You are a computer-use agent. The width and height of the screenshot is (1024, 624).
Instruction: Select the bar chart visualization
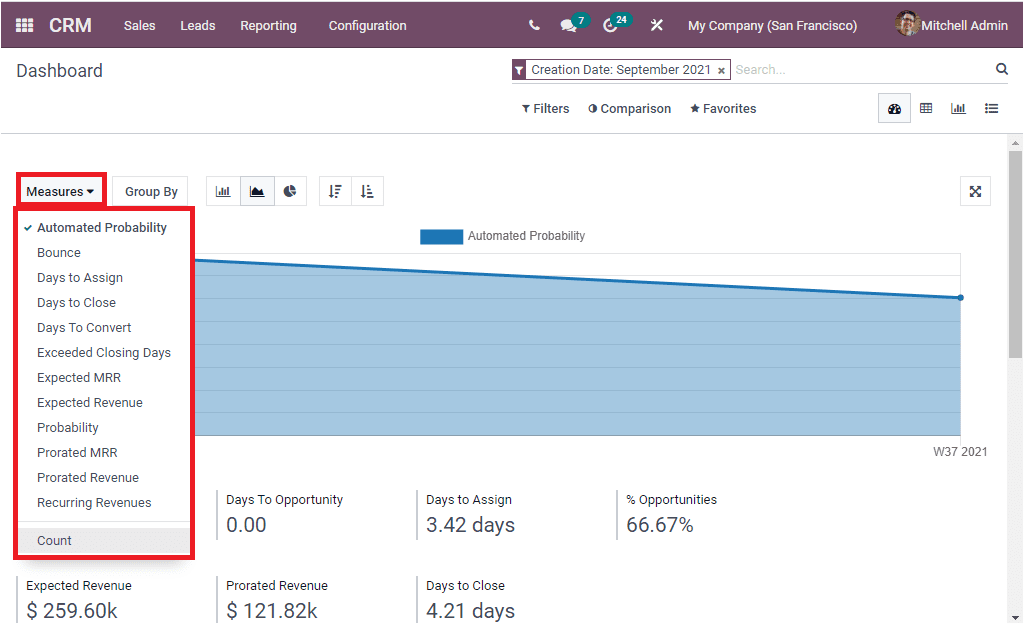coord(223,191)
